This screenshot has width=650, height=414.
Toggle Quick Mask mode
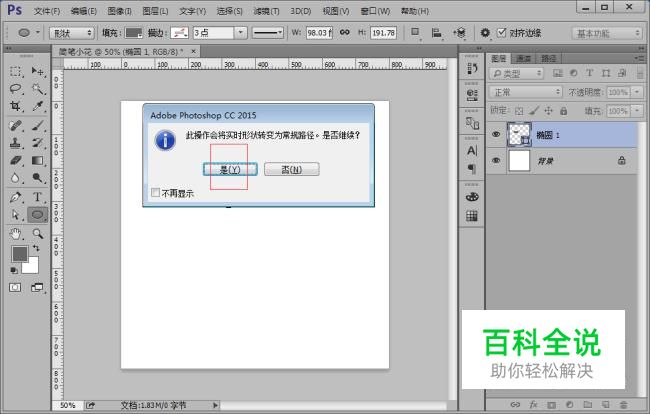click(x=15, y=287)
